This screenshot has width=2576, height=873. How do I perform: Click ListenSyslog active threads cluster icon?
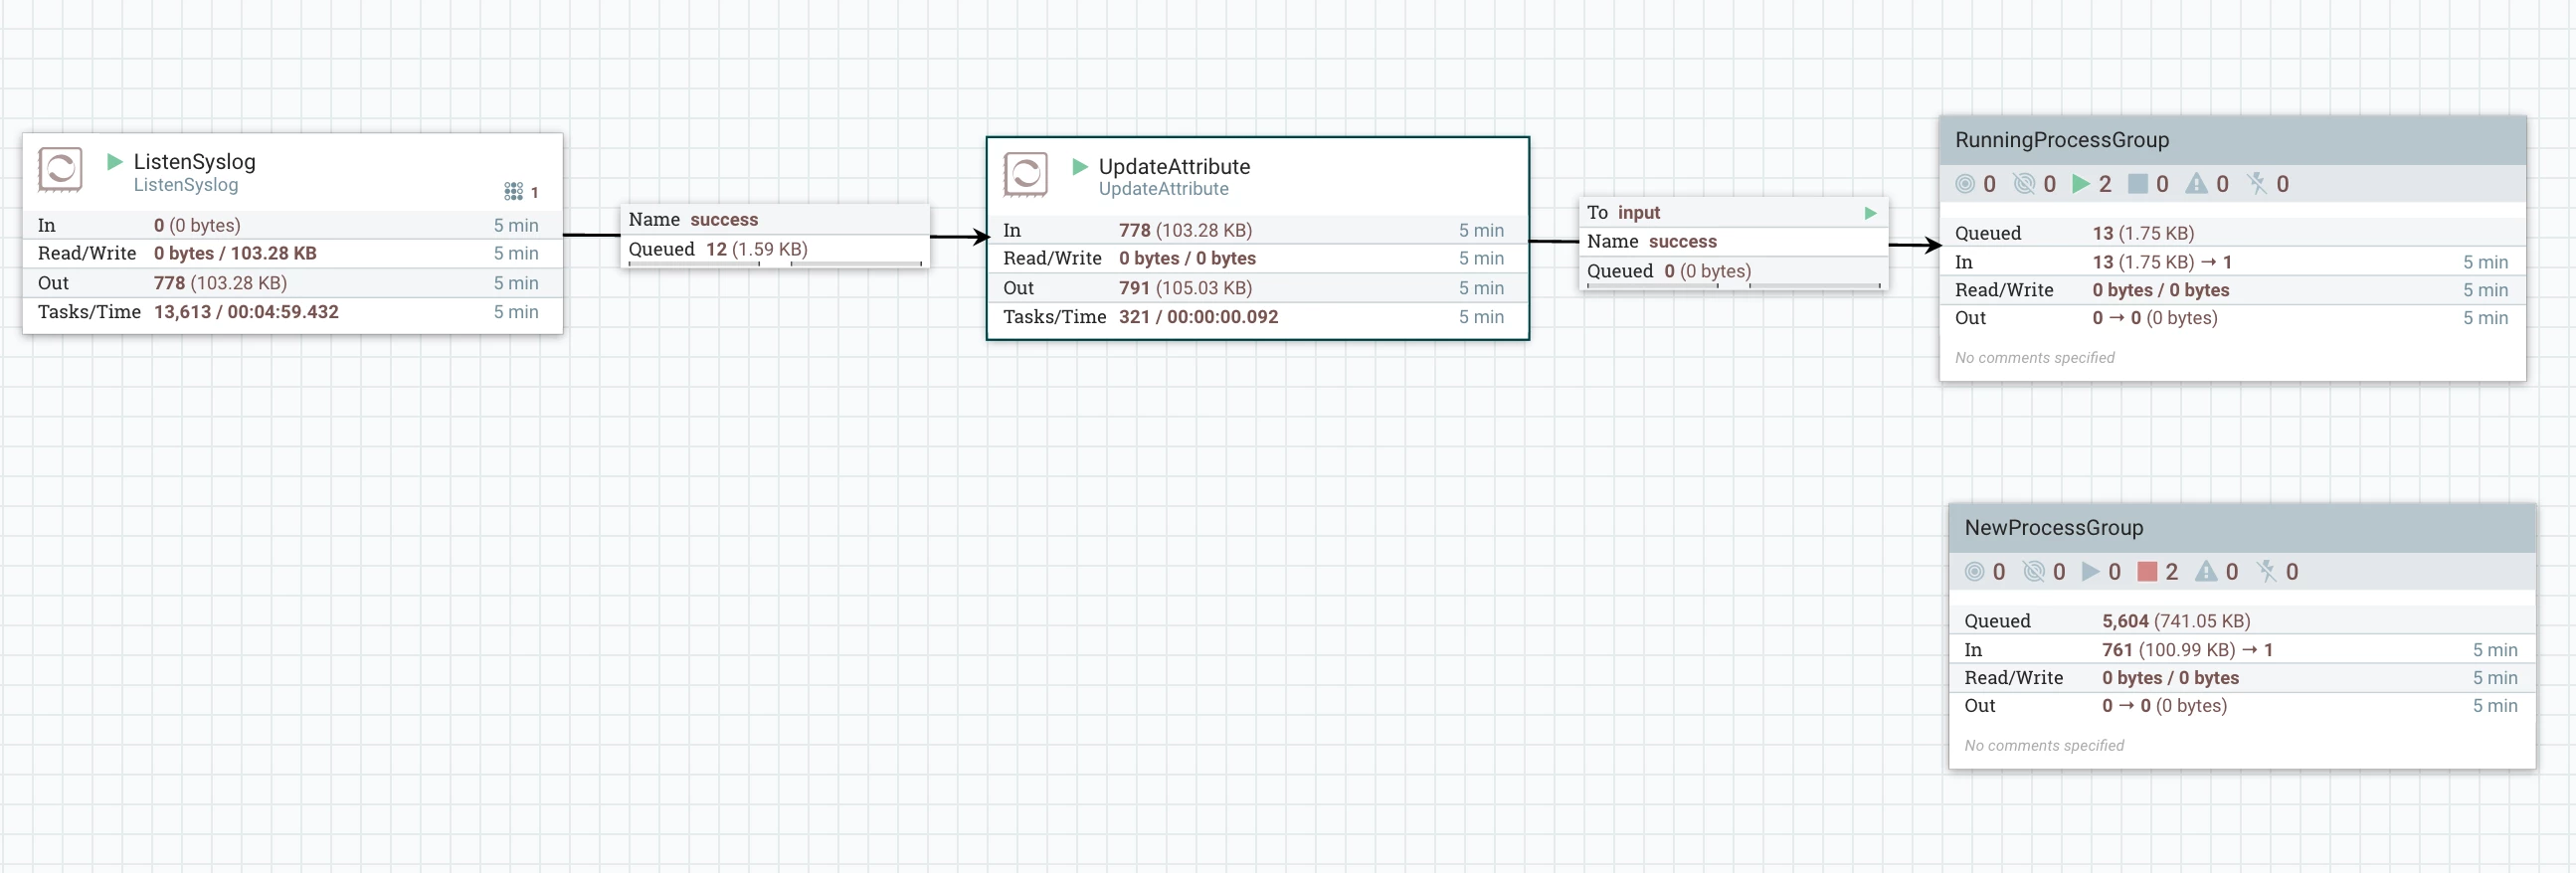click(513, 191)
